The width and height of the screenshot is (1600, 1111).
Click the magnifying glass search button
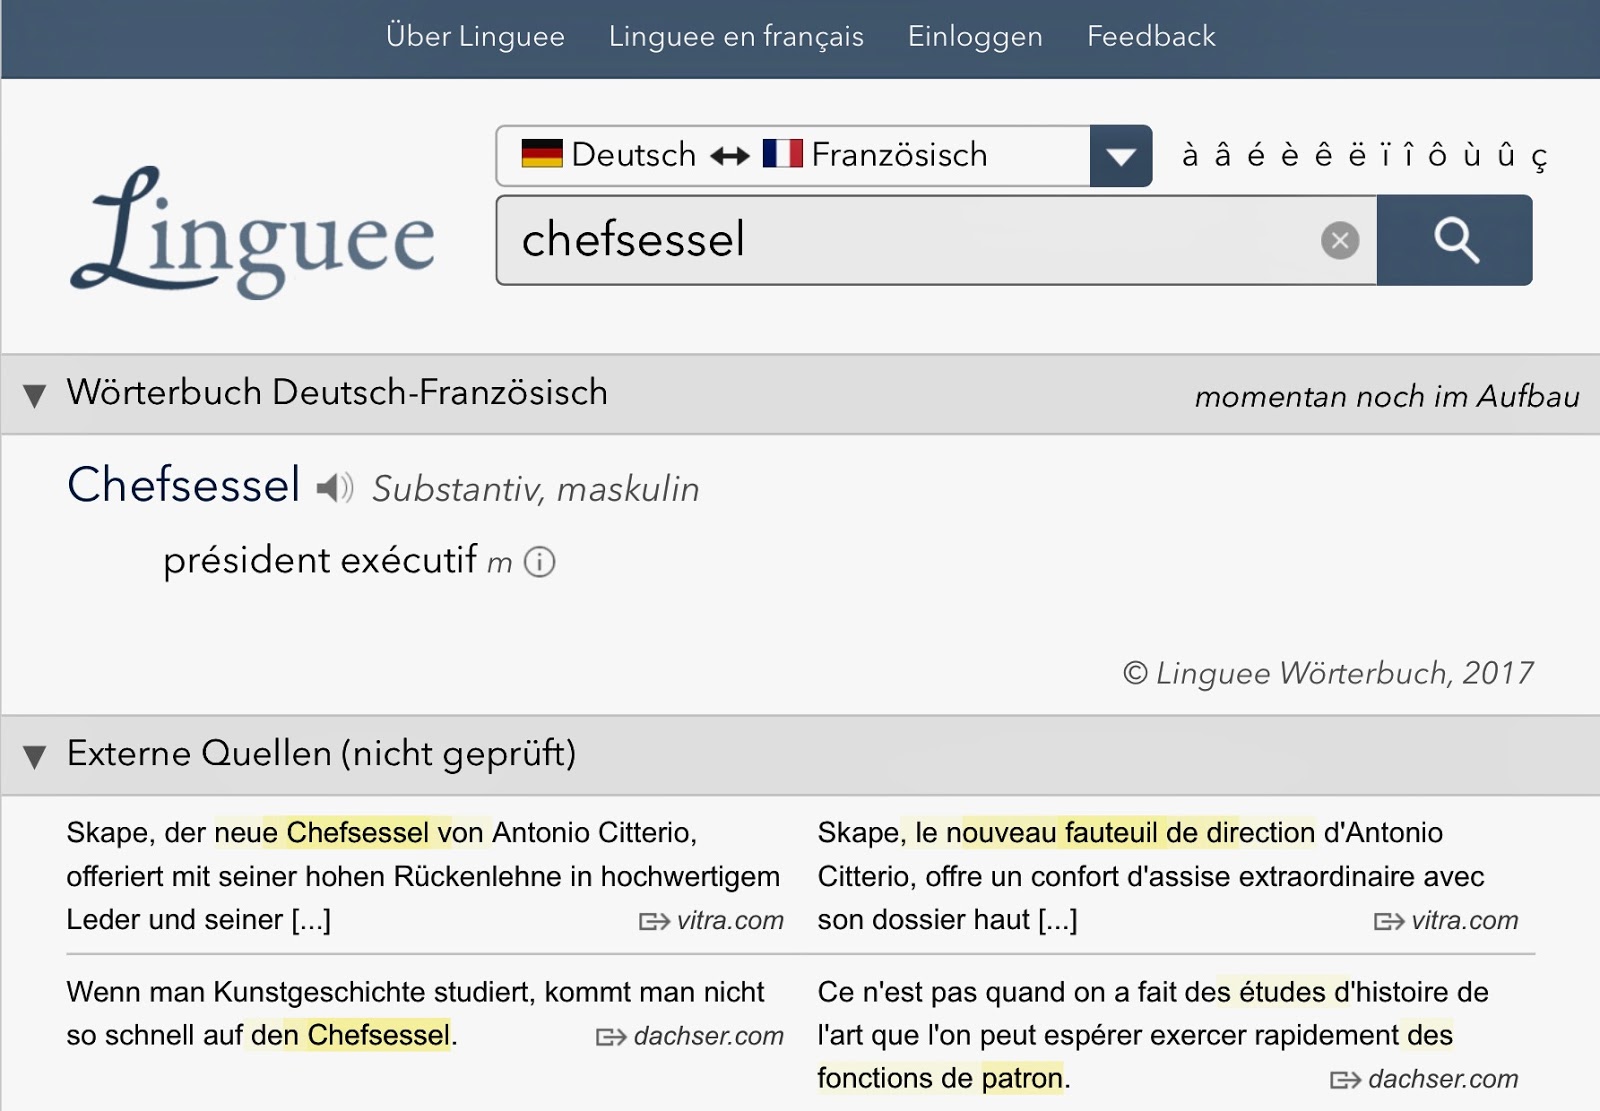tap(1454, 240)
